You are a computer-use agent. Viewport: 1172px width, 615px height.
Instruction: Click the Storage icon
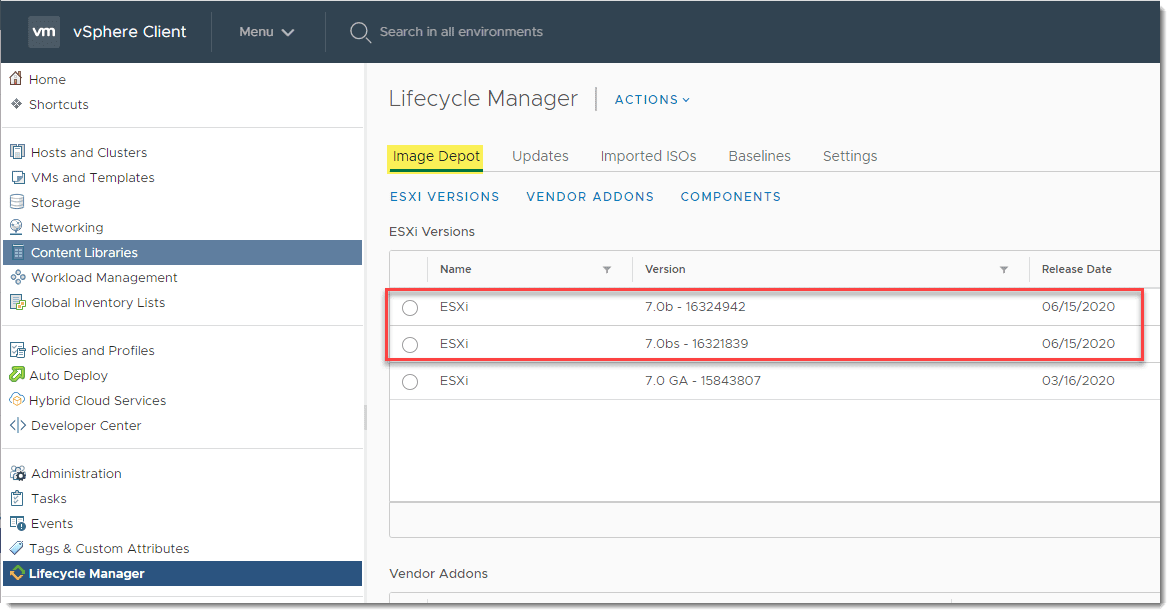point(17,202)
